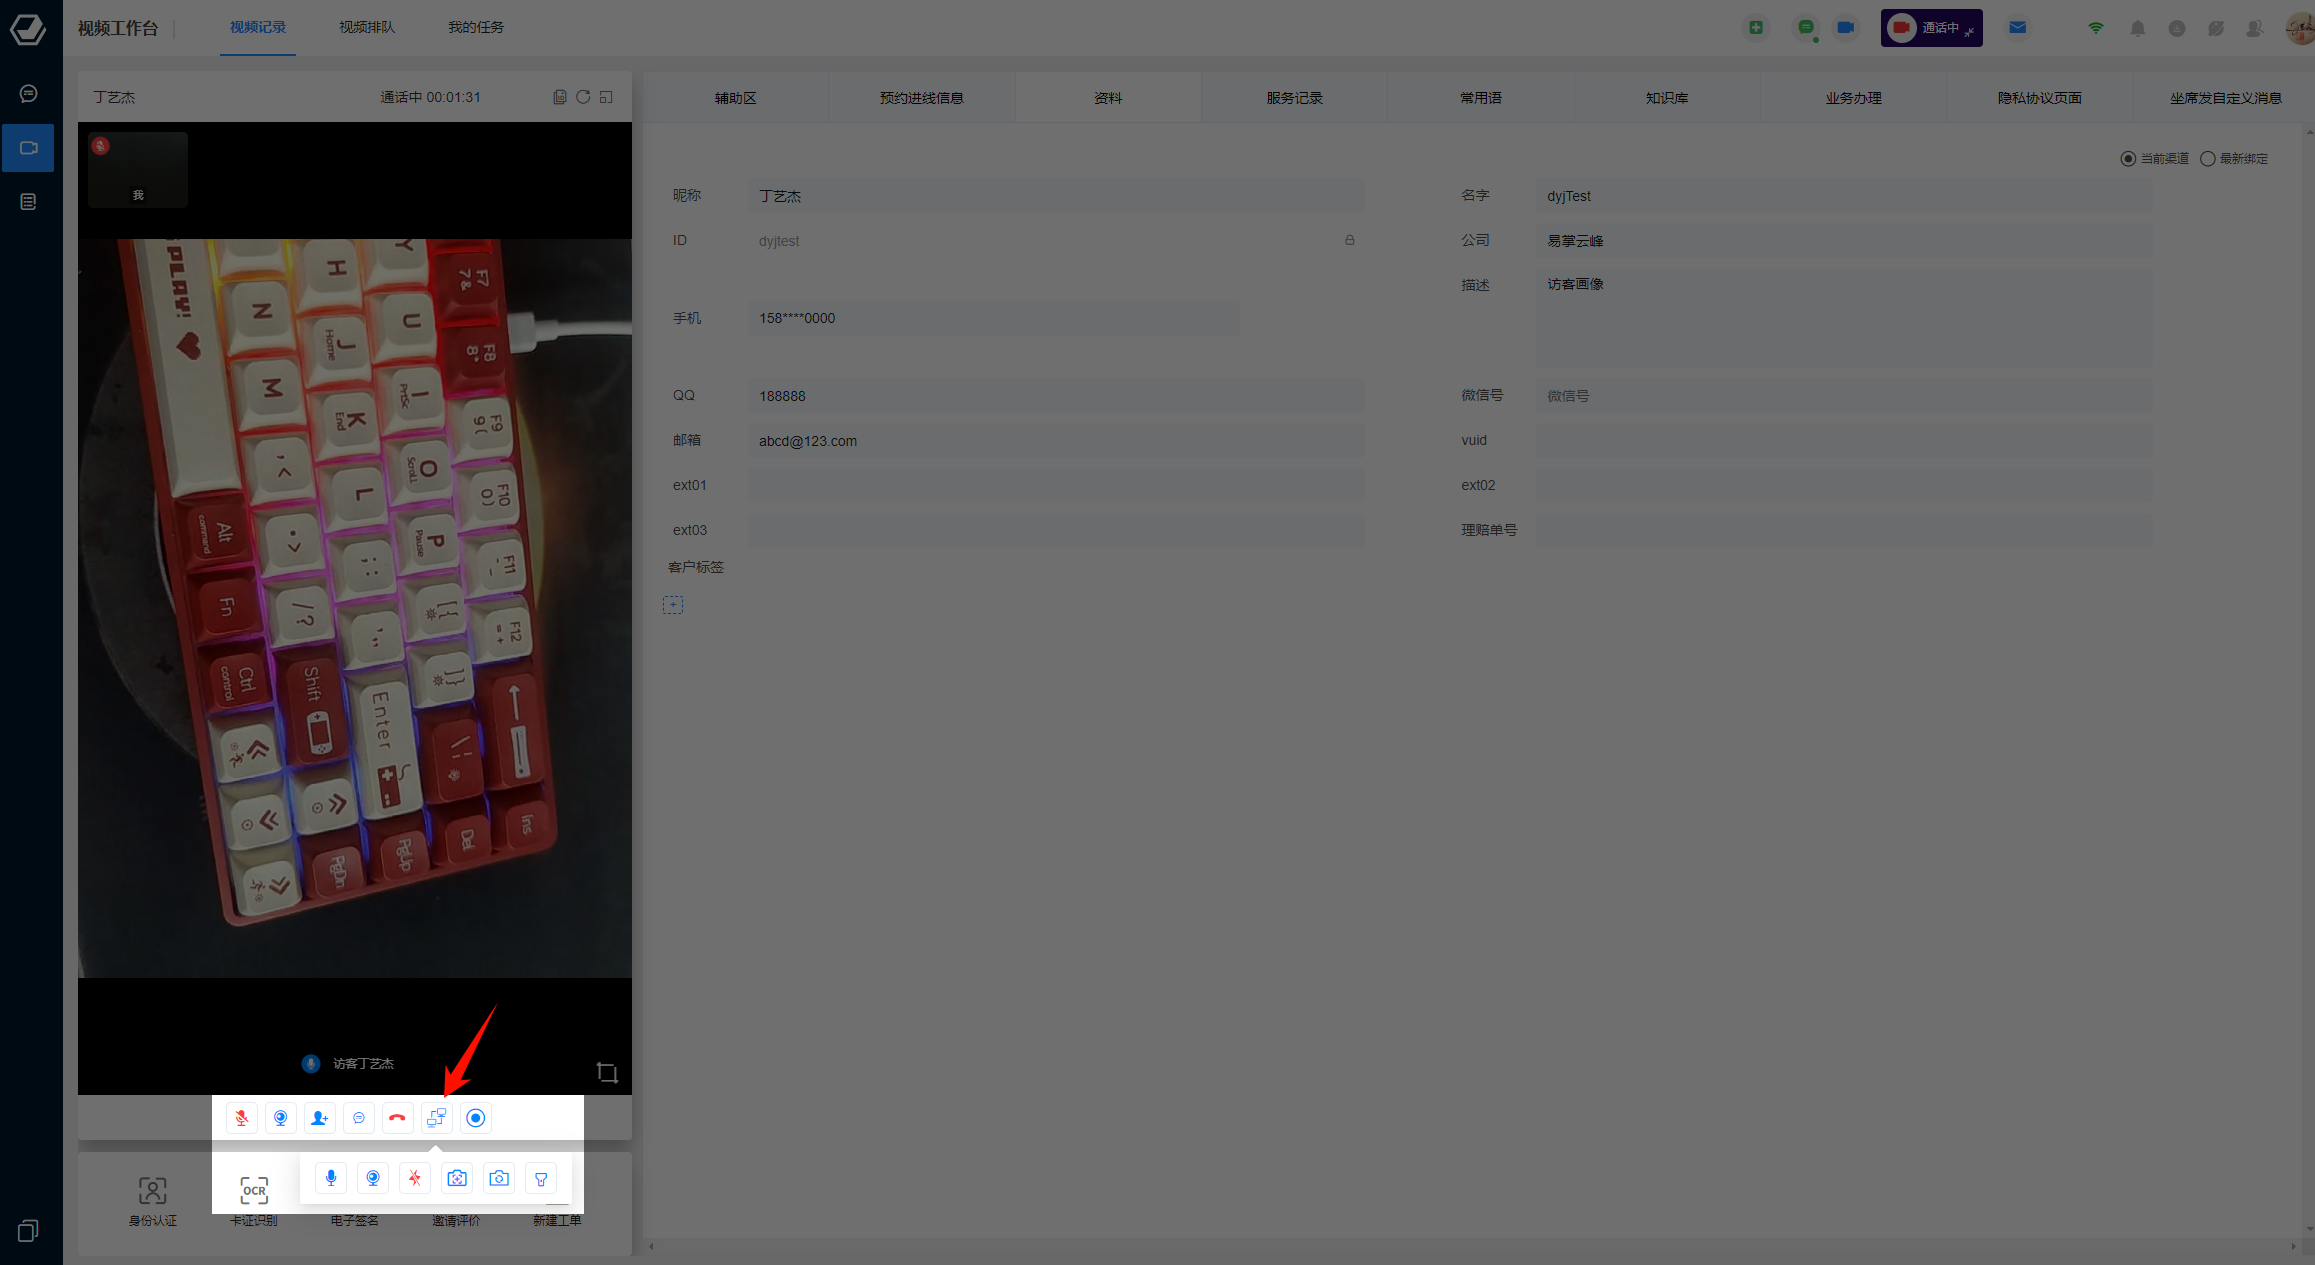This screenshot has width=2315, height=1265.
Task: Open 身份认证 identity verification
Action: (152, 1200)
